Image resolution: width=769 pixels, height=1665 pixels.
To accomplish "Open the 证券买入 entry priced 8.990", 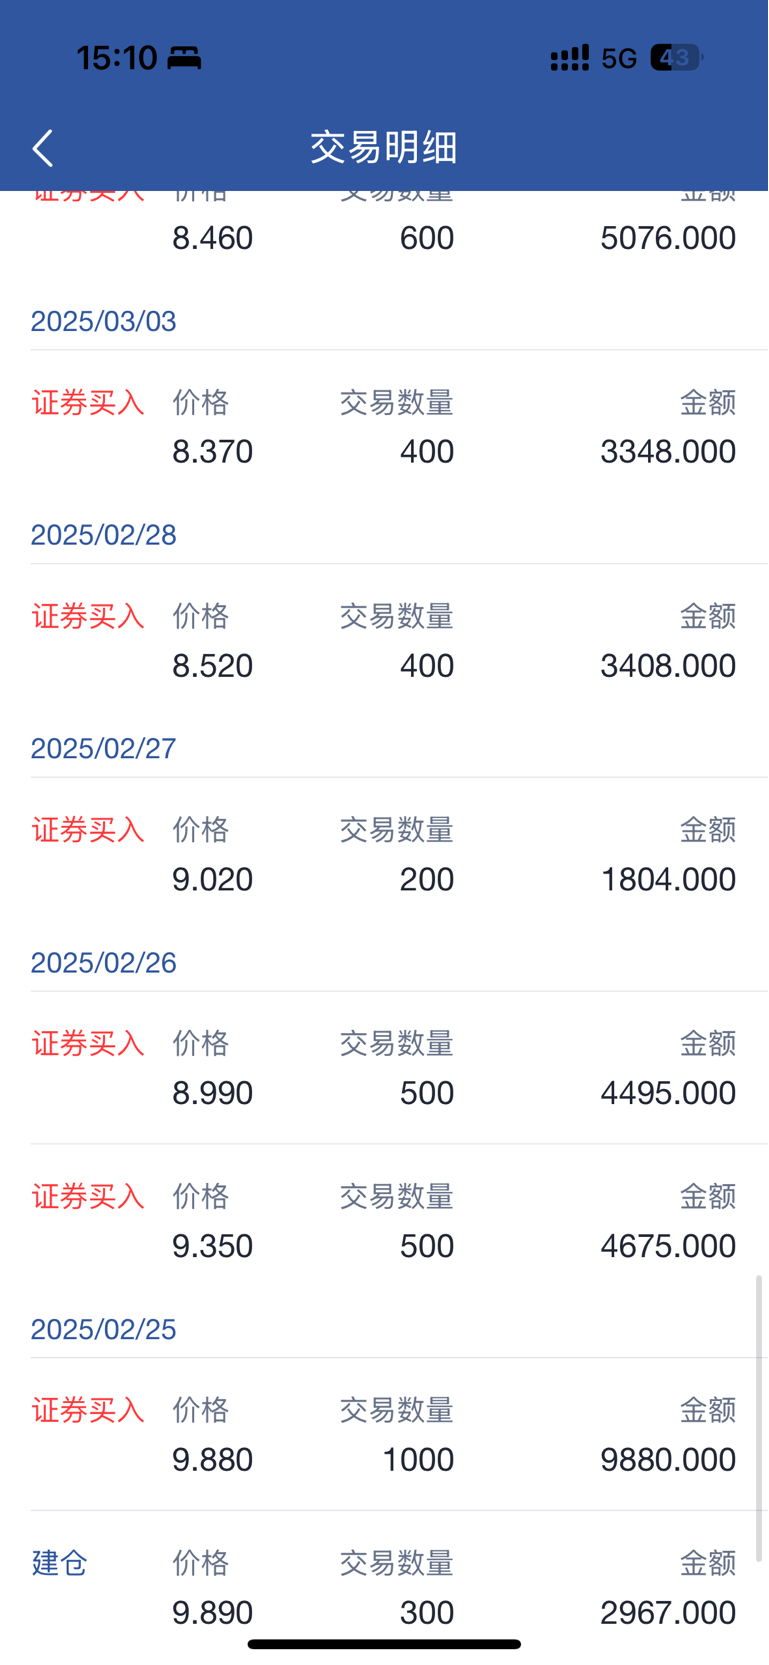I will coord(384,1068).
